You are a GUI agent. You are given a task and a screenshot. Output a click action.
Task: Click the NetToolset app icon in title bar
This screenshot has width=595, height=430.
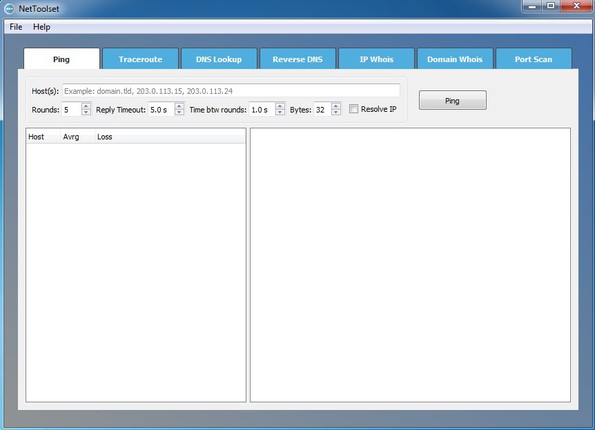pyautogui.click(x=9, y=8)
